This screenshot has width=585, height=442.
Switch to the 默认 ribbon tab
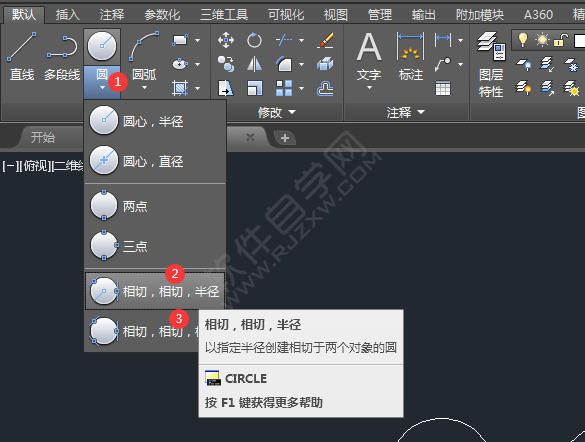click(x=24, y=15)
